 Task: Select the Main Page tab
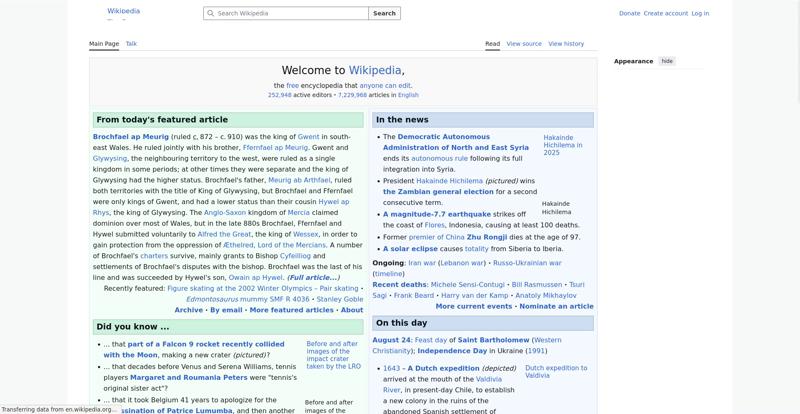(x=104, y=44)
